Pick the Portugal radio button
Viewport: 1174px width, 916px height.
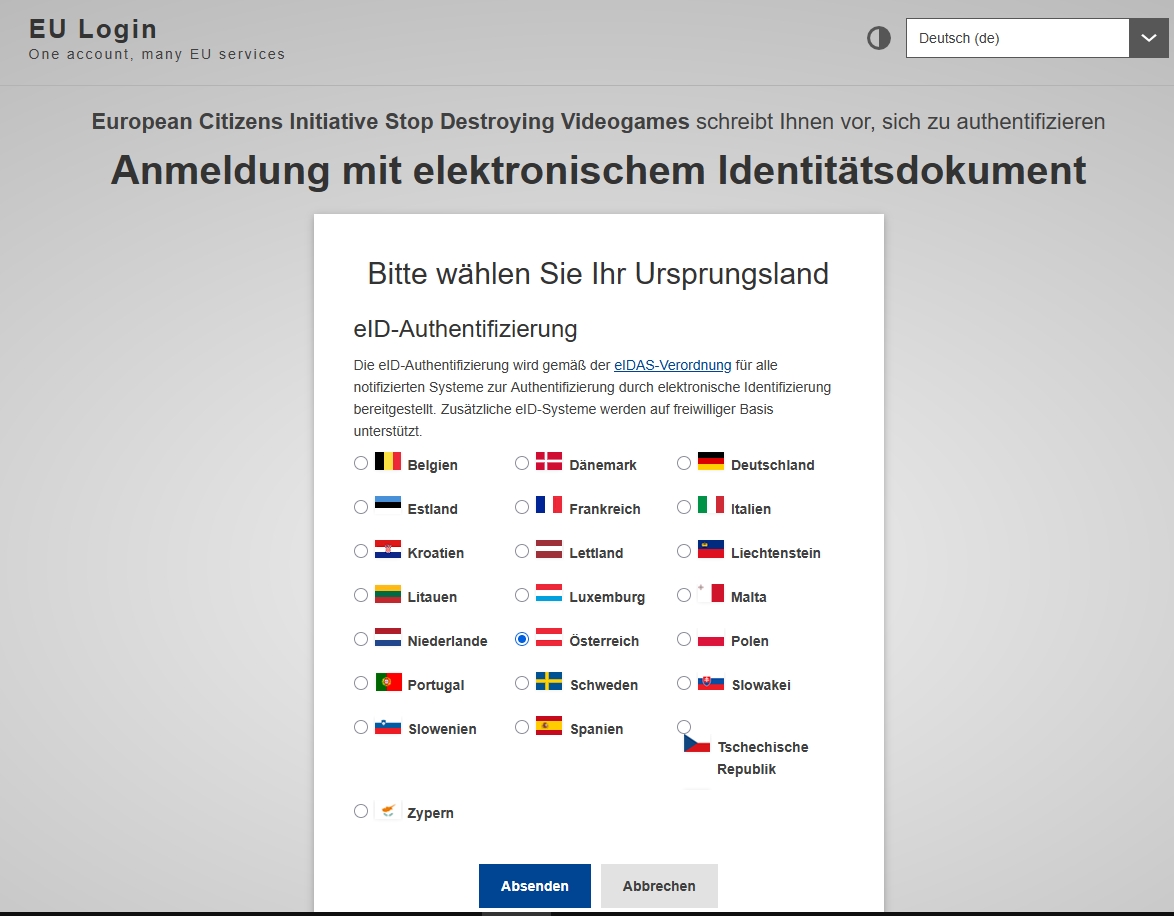(361, 683)
